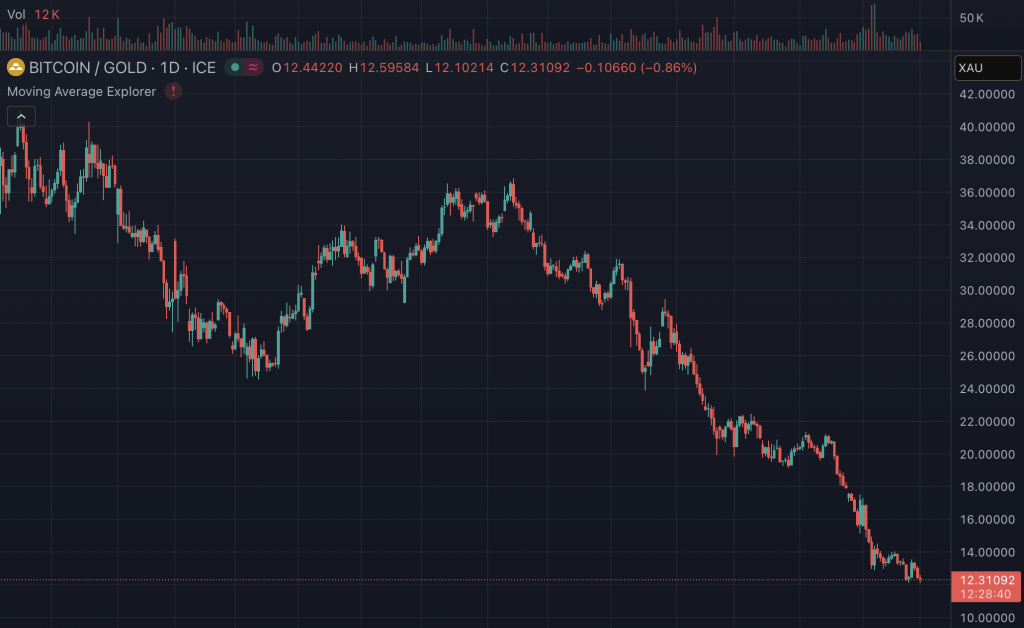
Task: Click the 36.00000 price axis label
Action: (x=987, y=193)
